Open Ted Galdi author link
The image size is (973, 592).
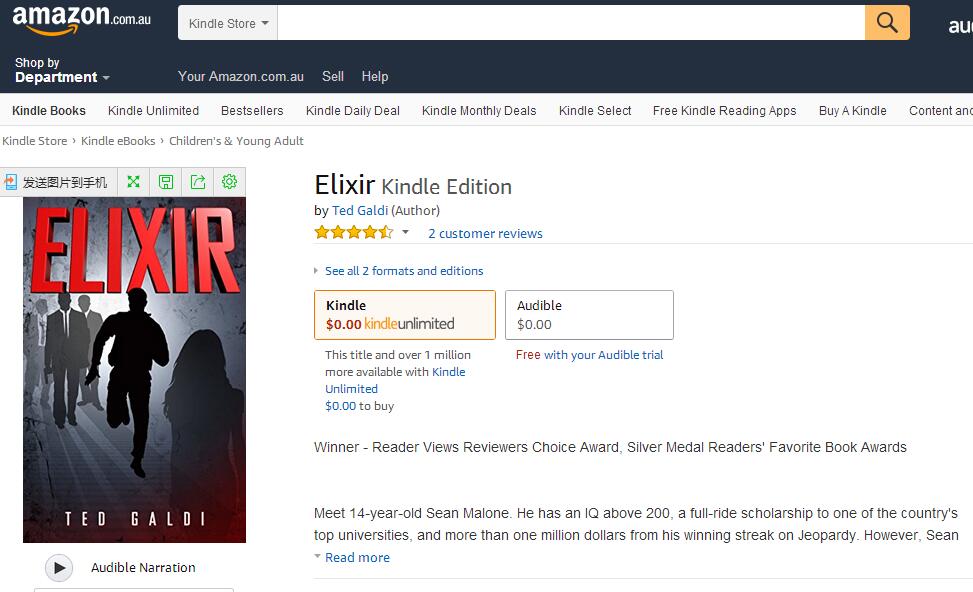pos(360,210)
